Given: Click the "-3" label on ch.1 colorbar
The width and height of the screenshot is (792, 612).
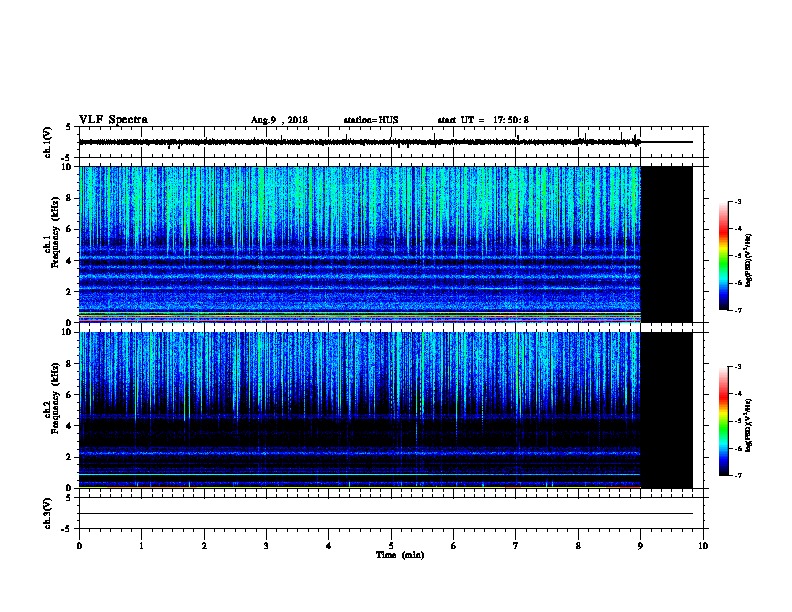Looking at the screenshot, I should tap(738, 201).
